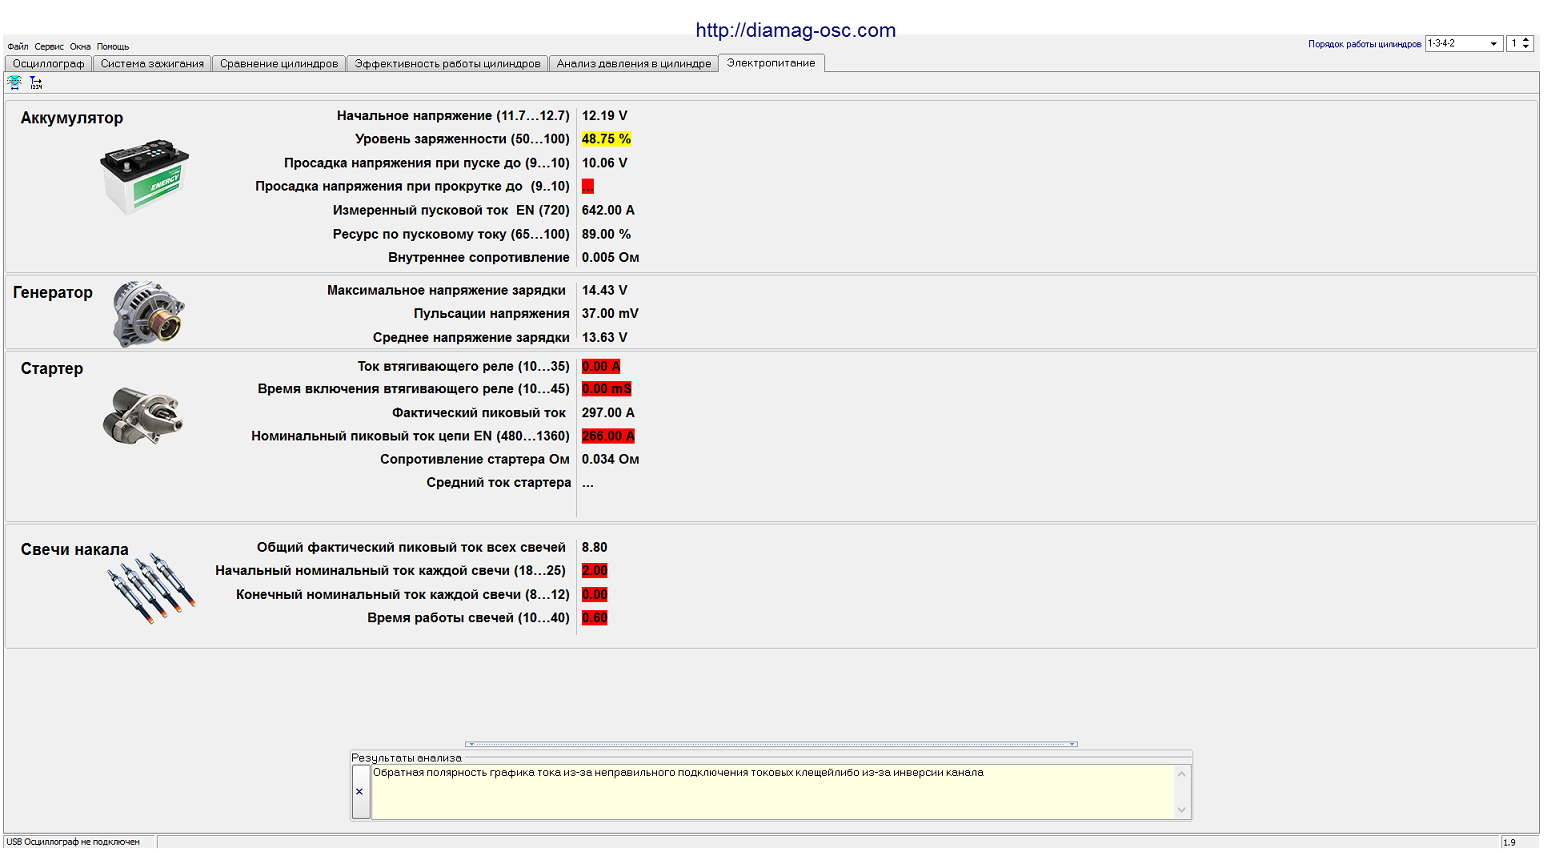1551x852 pixels.
Task: Click the 14.43 V maximum charging voltage
Action: coord(605,290)
